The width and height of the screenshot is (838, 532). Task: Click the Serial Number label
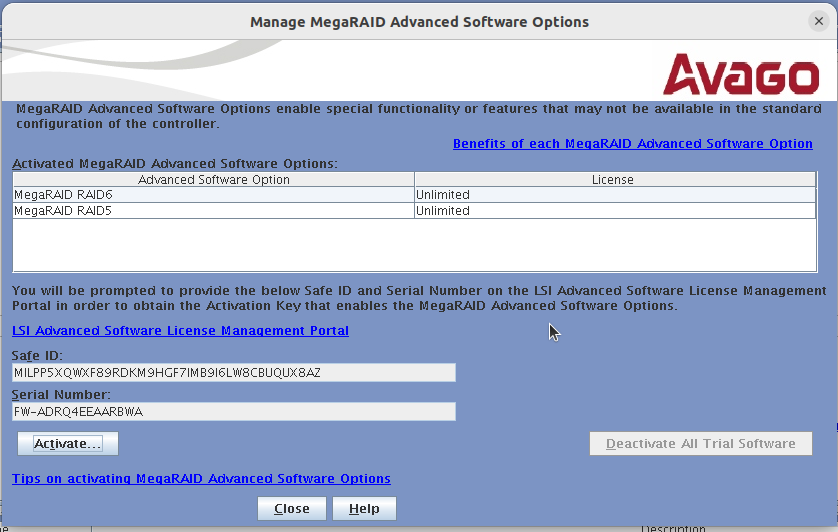pyautogui.click(x=61, y=395)
